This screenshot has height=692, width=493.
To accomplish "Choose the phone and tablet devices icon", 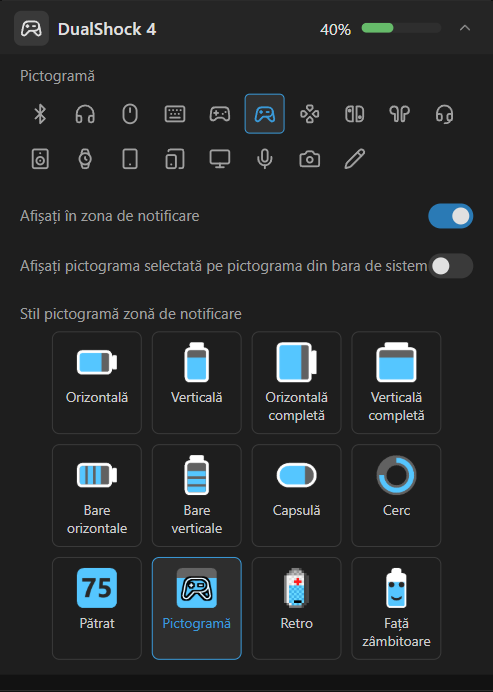I will [175, 159].
